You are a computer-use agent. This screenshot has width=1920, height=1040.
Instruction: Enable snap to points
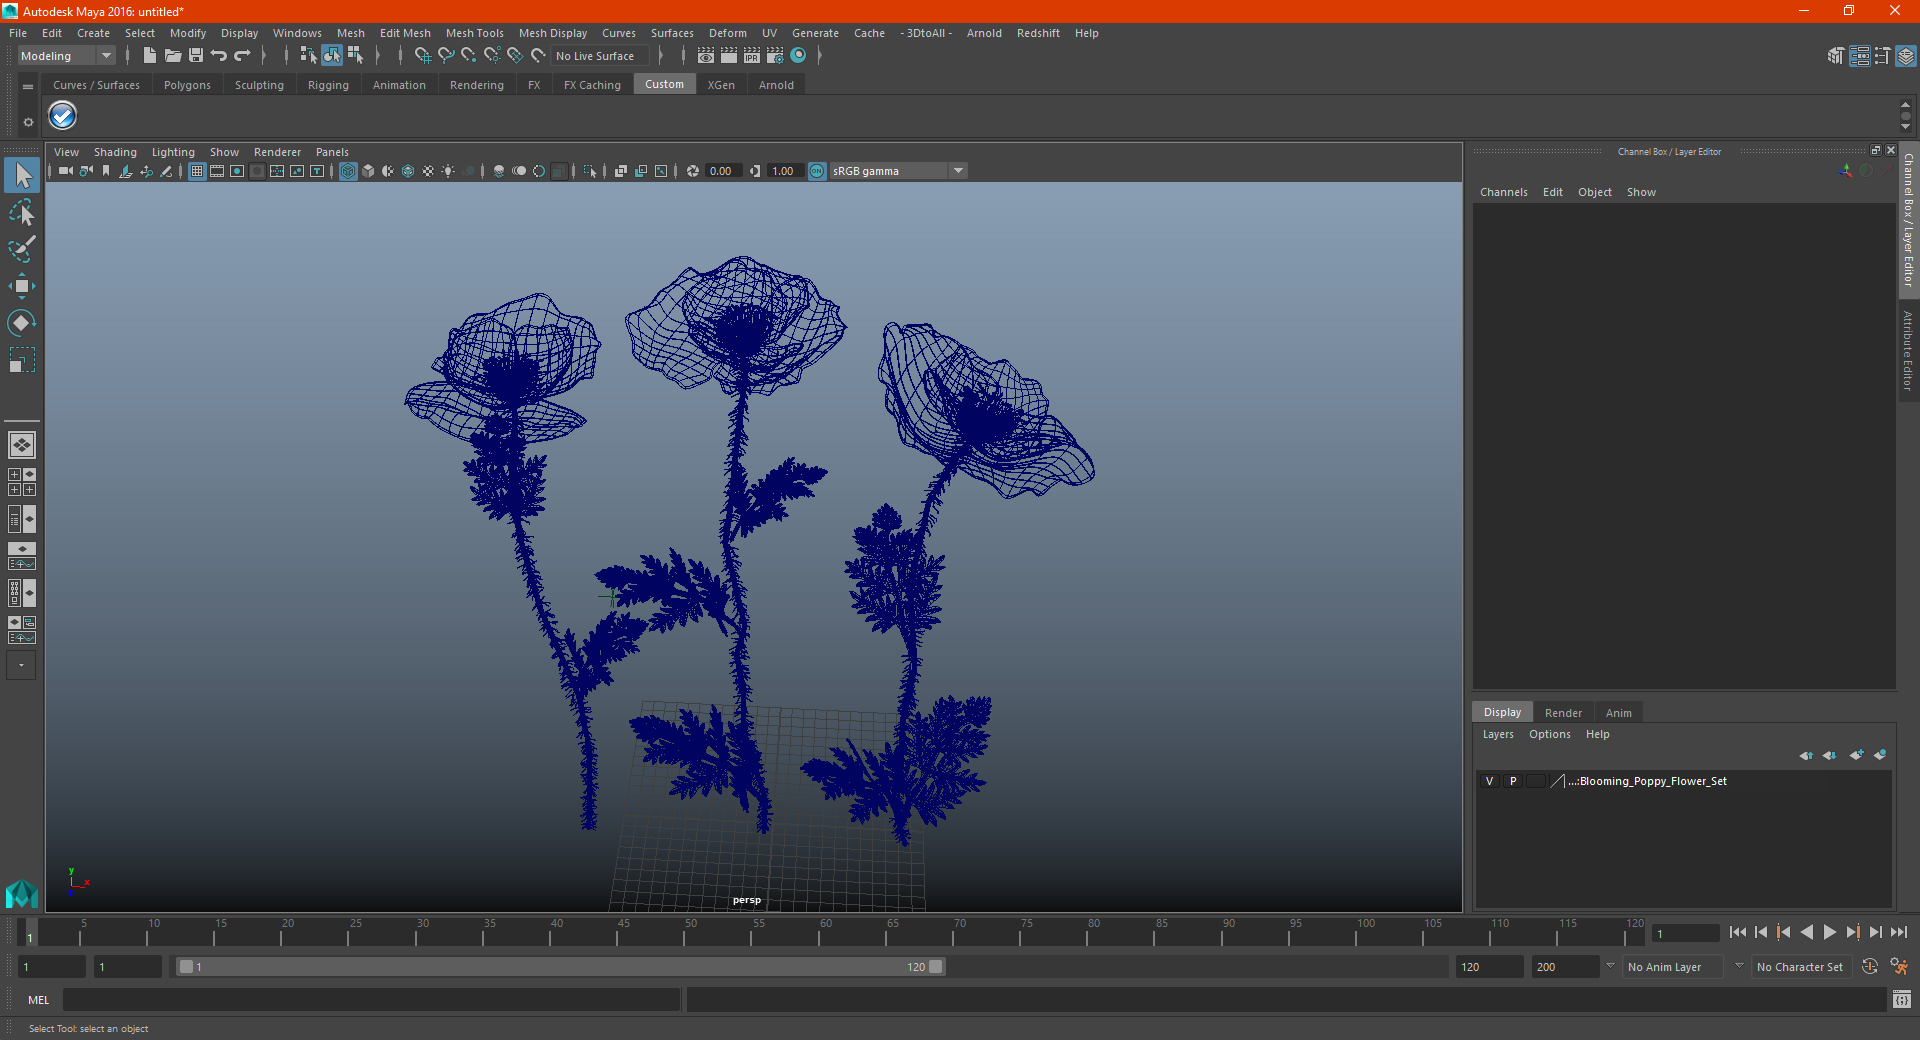(469, 56)
